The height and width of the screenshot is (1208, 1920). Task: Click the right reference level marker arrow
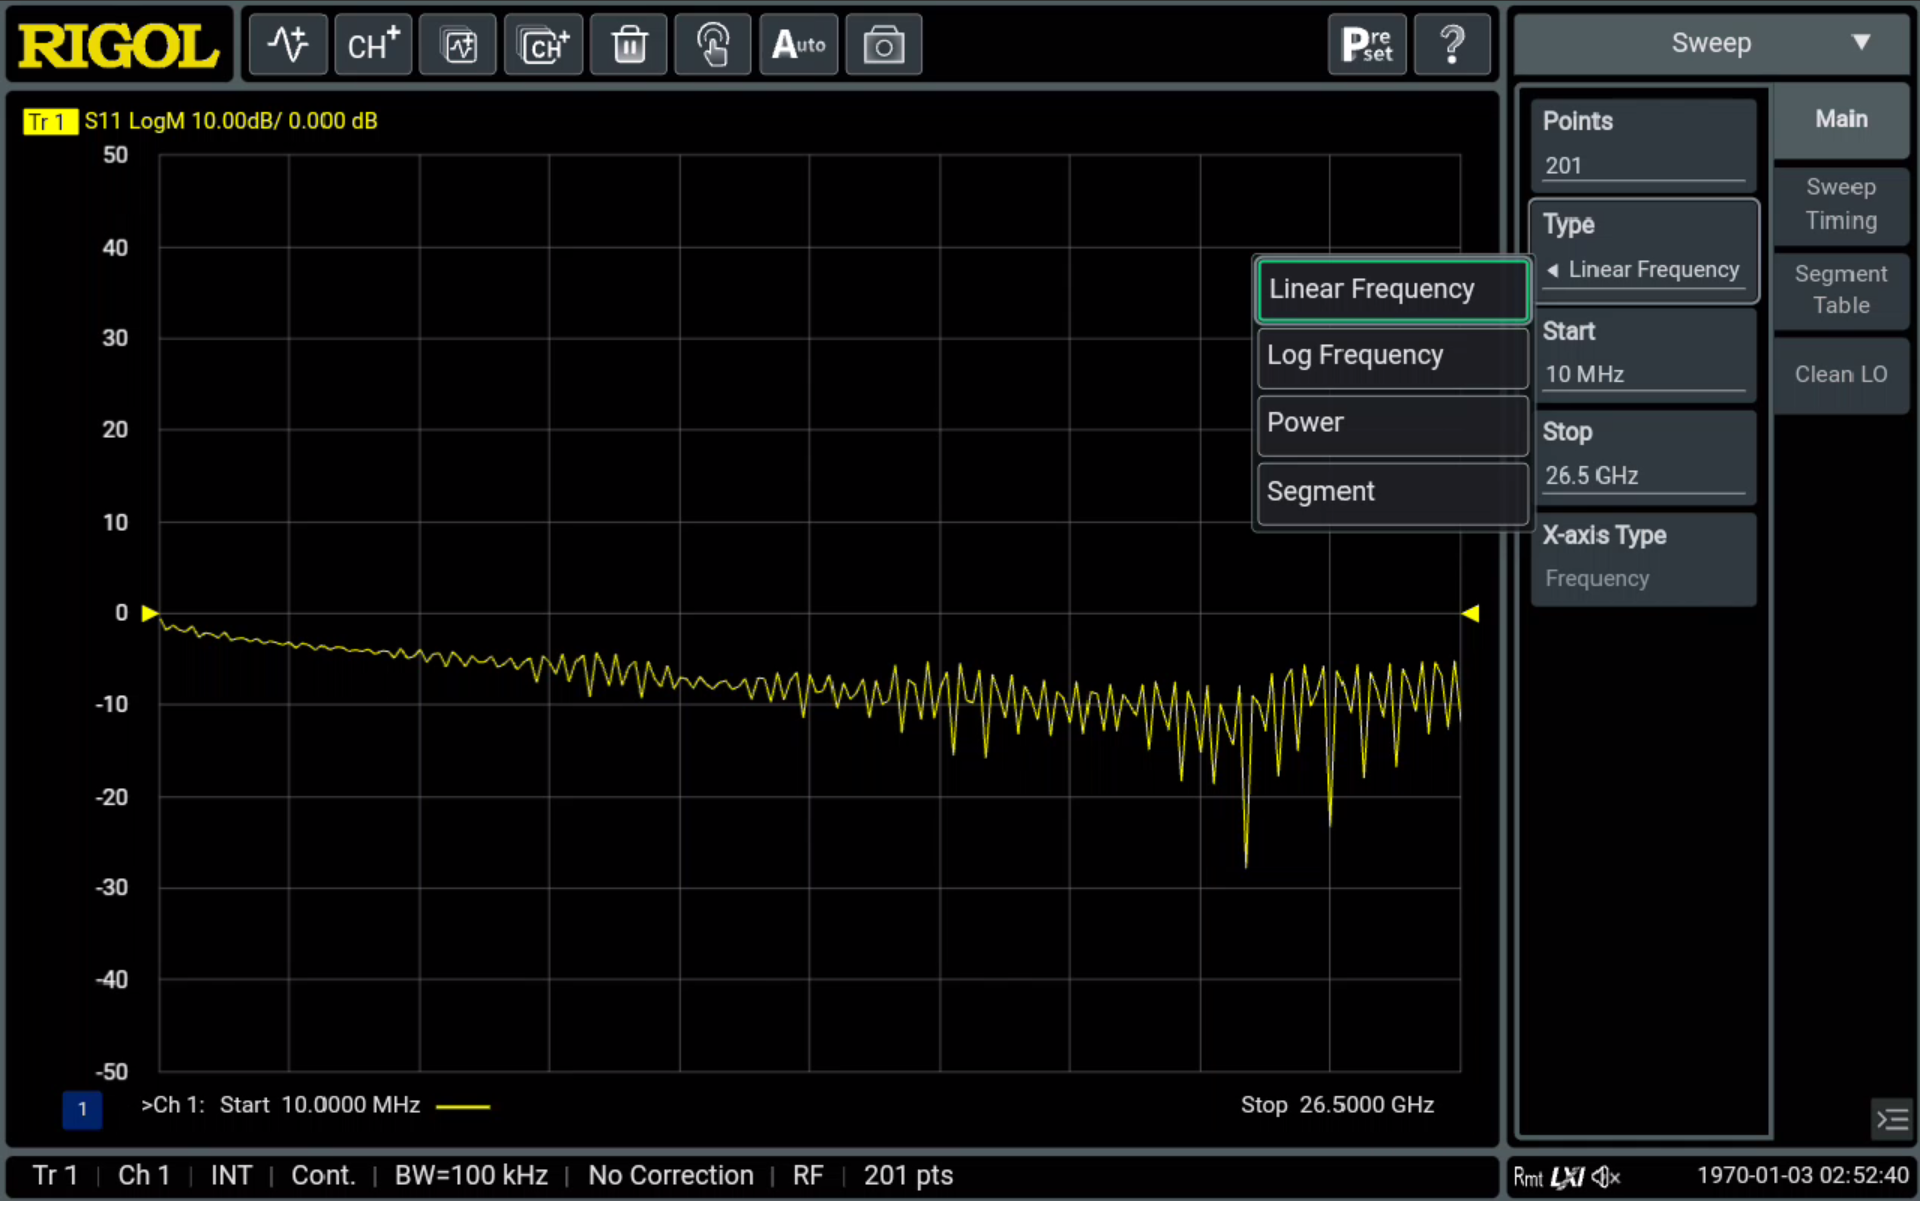point(1470,614)
